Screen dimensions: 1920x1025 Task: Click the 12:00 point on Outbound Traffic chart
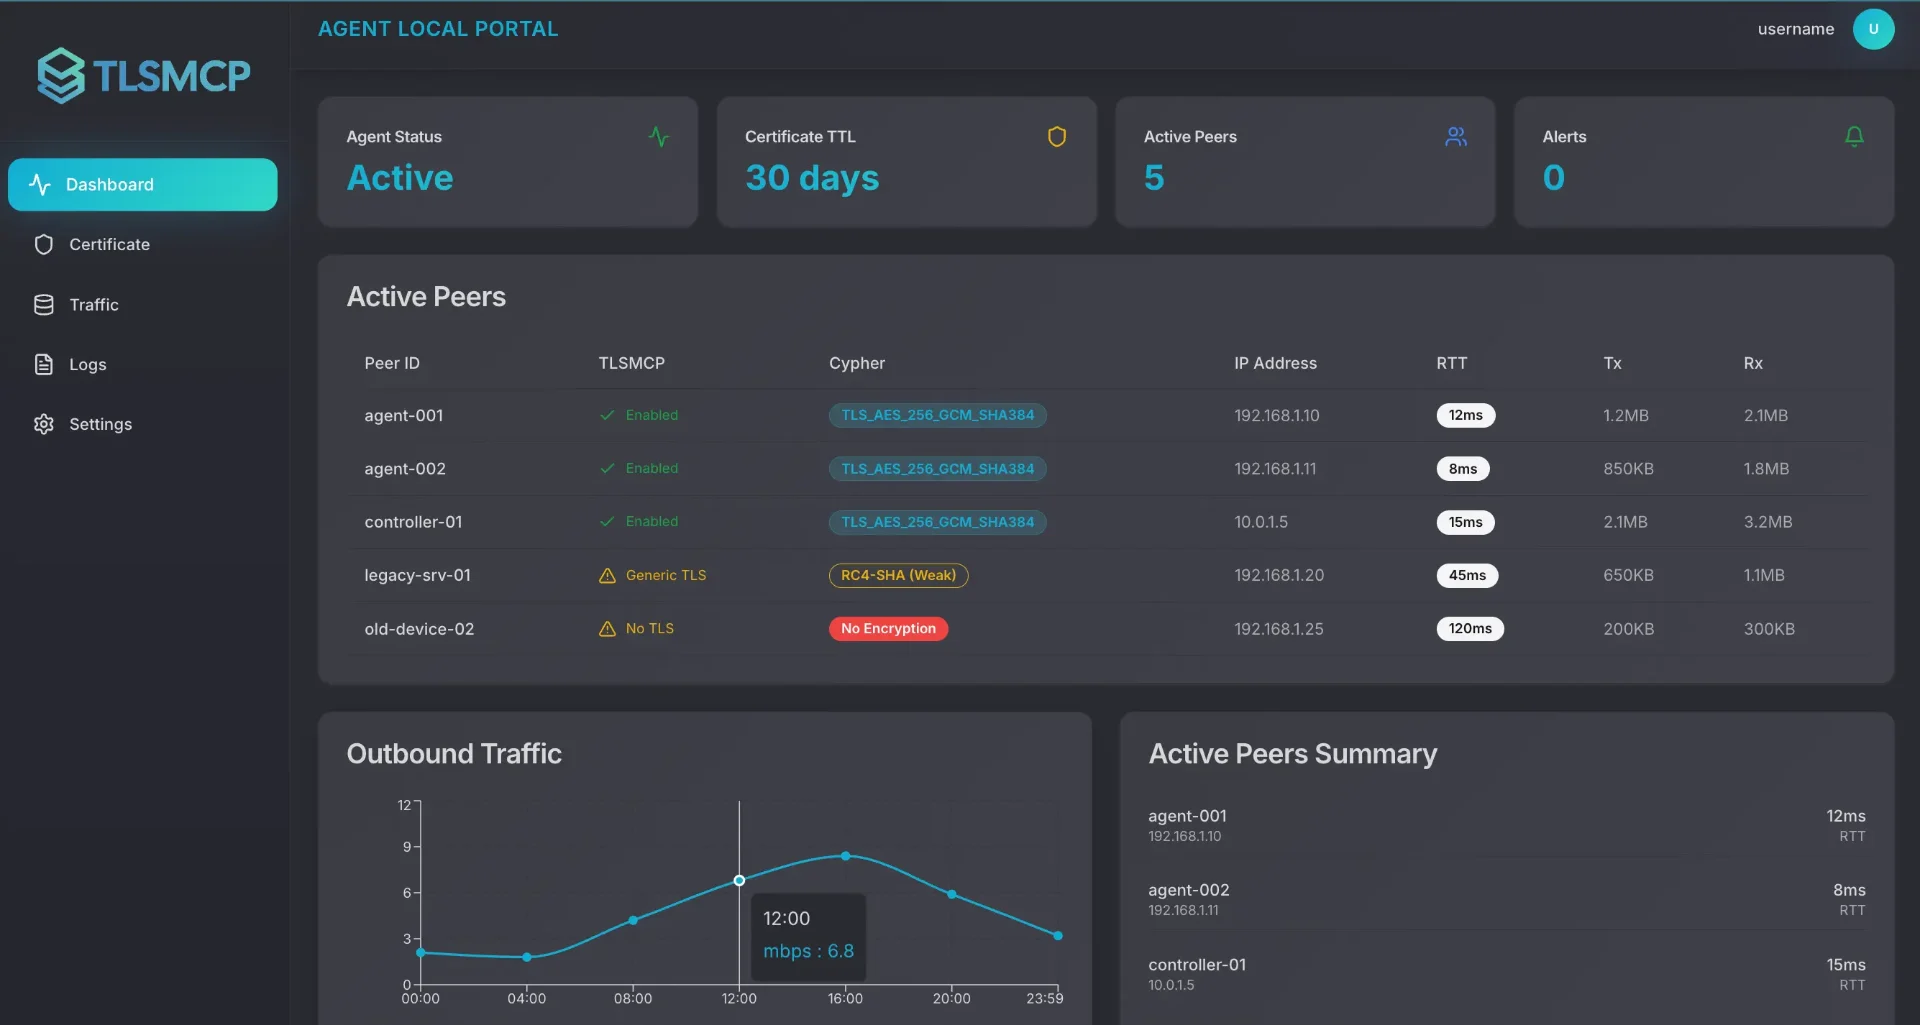[x=739, y=880]
